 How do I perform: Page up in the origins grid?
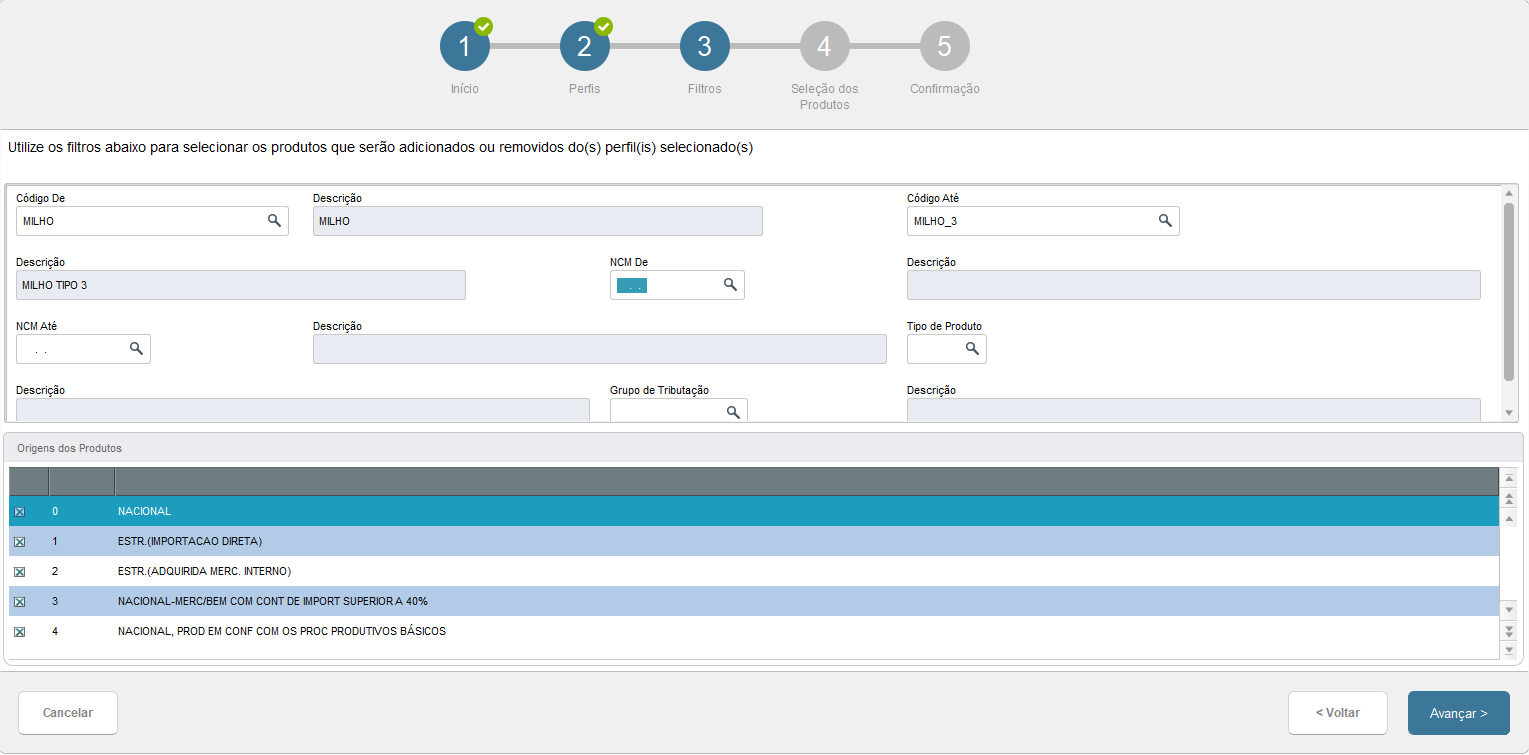pos(1510,497)
